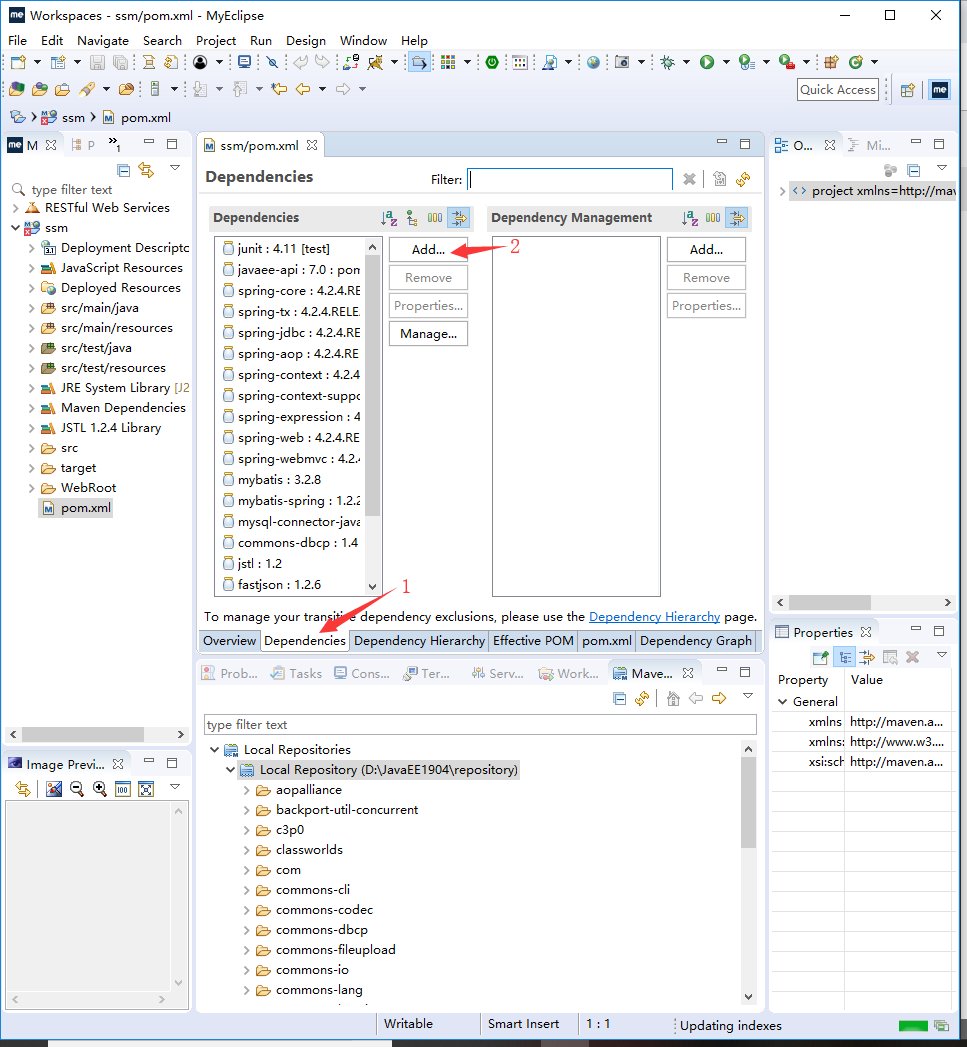
Task: Open the Window menu
Action: tap(363, 41)
